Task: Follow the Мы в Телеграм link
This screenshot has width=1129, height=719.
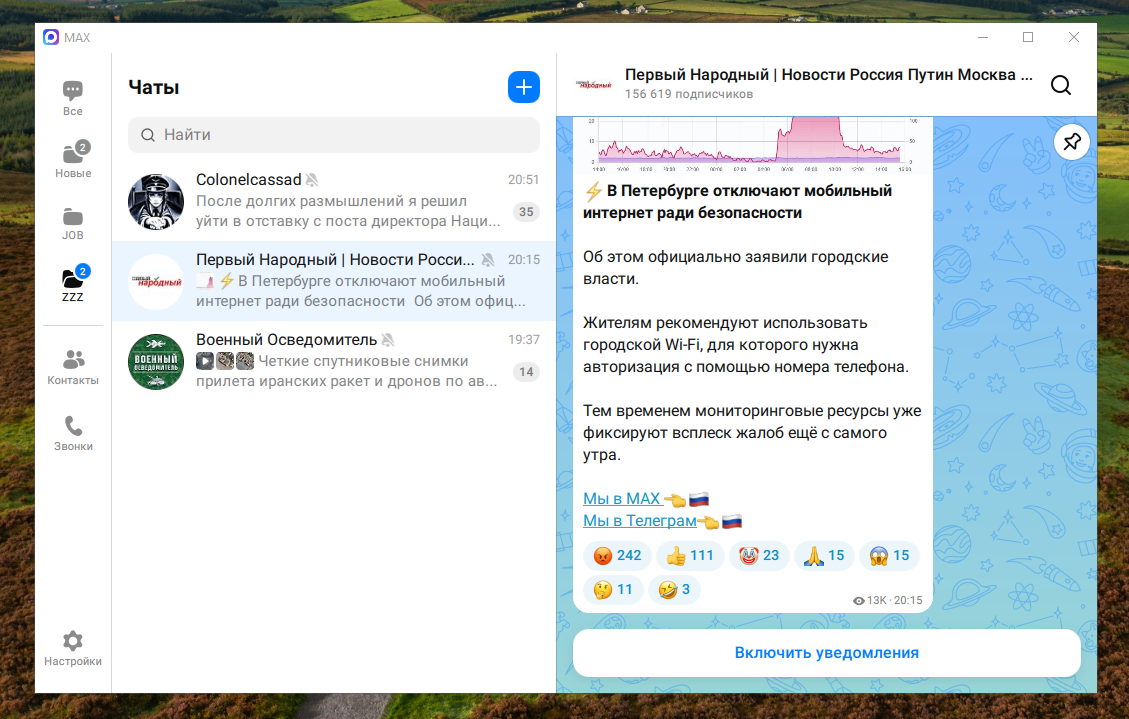Action: pyautogui.click(x=639, y=520)
